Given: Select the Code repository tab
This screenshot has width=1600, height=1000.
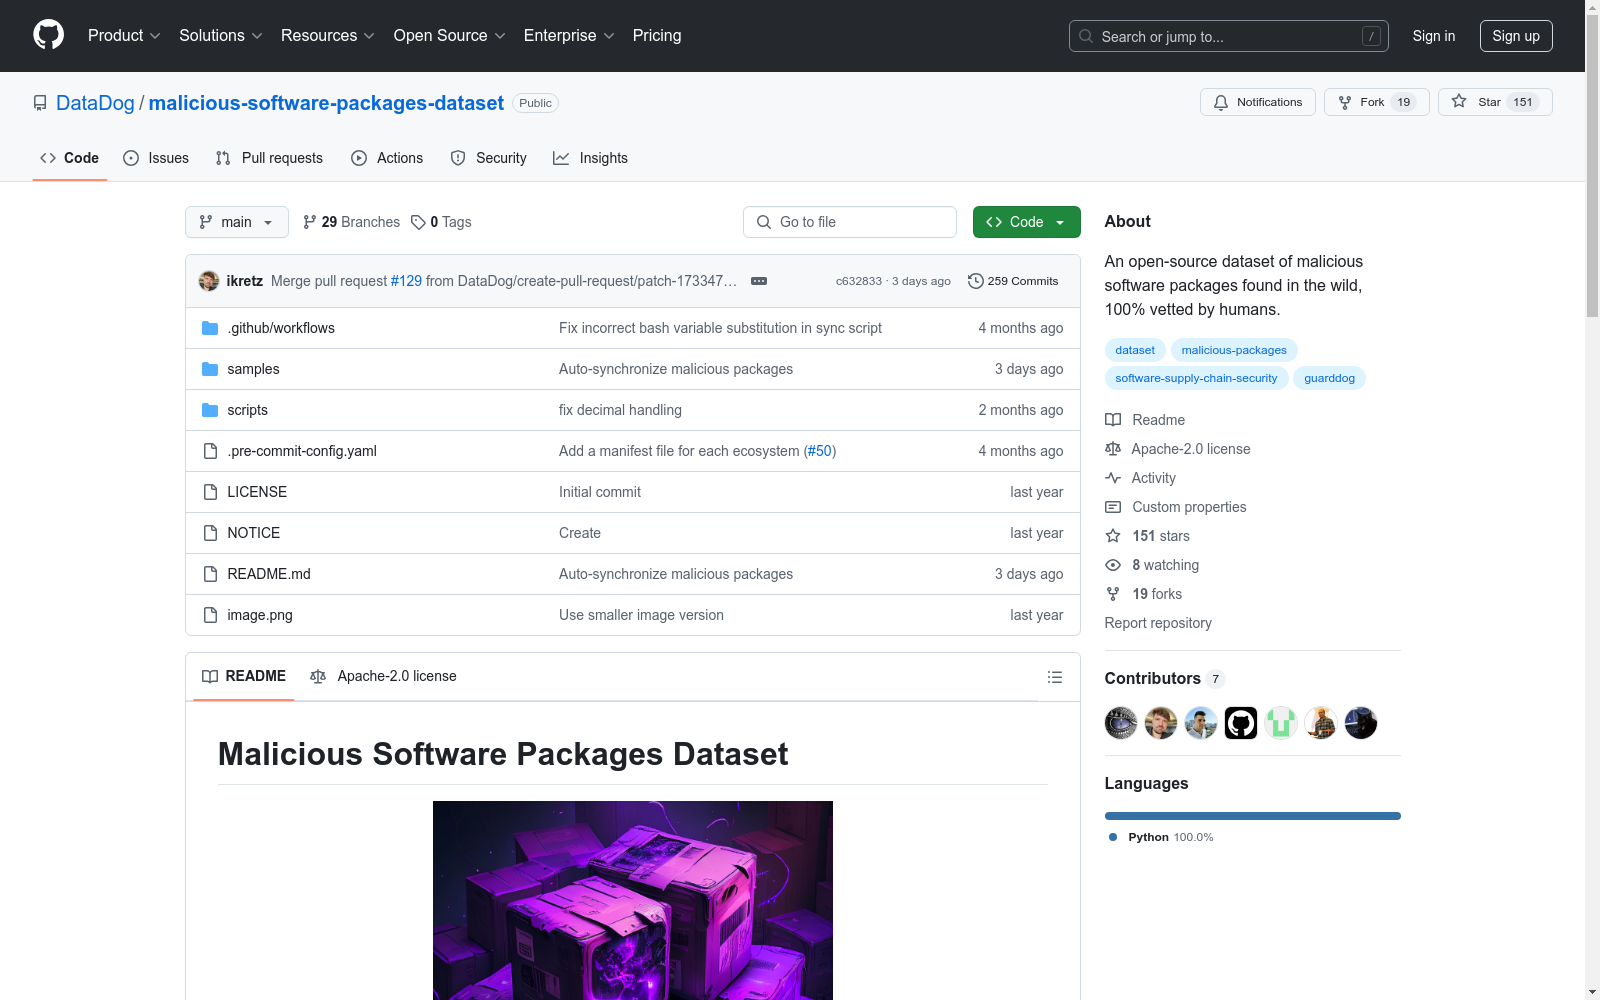Looking at the screenshot, I should (x=70, y=158).
